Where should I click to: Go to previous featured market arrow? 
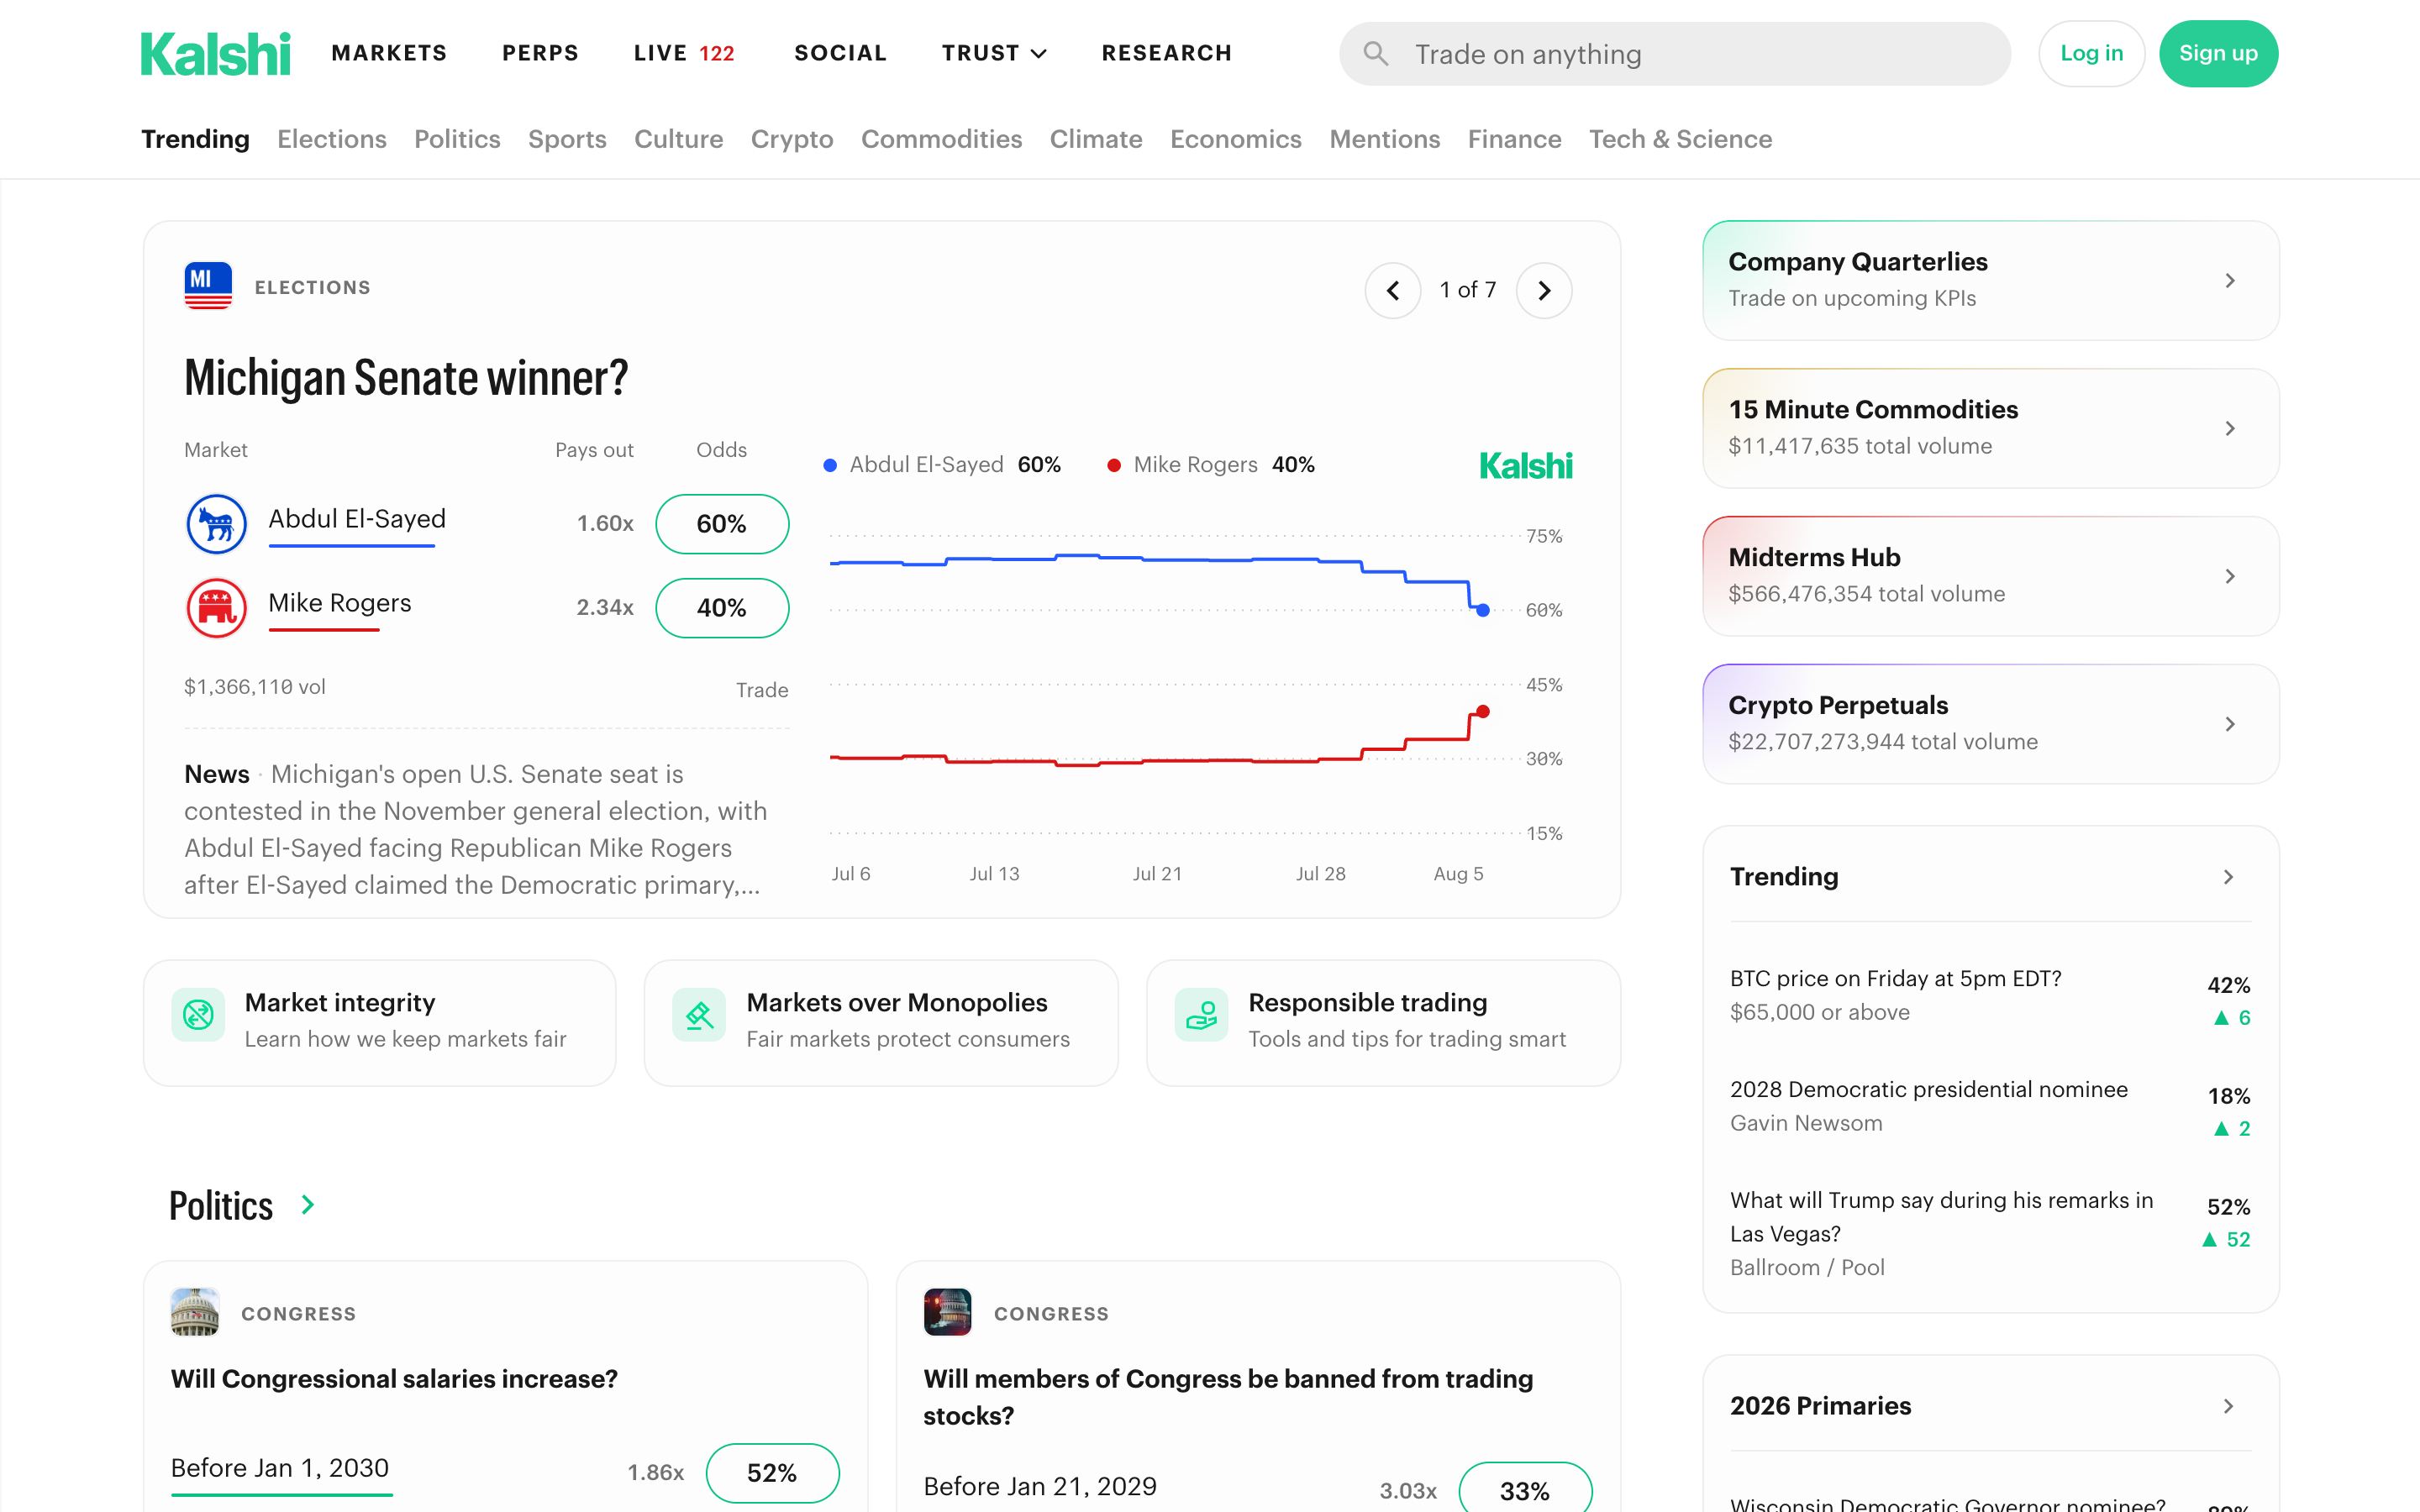pyautogui.click(x=1393, y=290)
